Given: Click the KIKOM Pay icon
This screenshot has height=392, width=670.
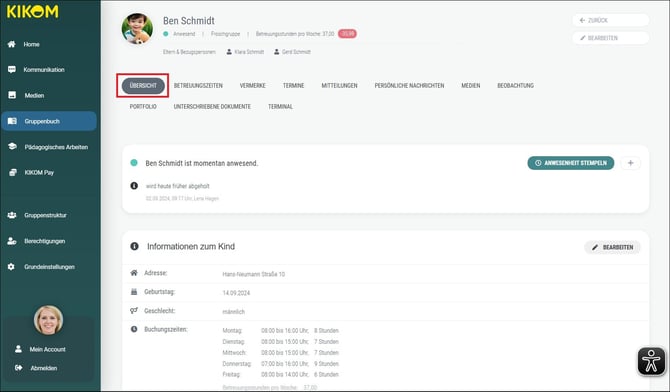Looking at the screenshot, I should (12, 173).
